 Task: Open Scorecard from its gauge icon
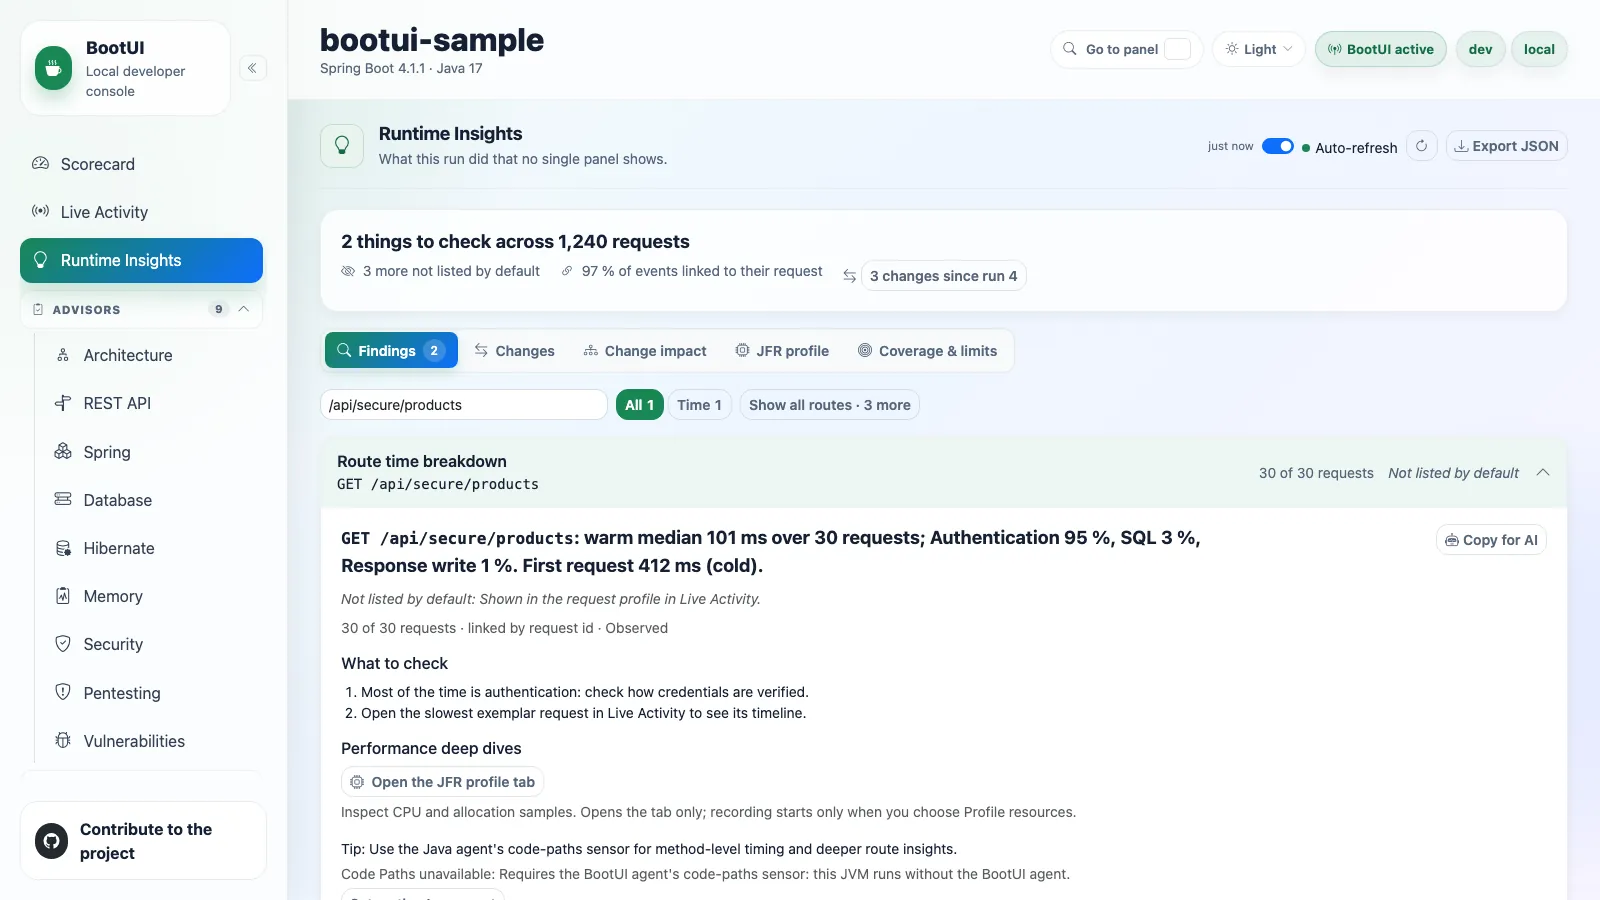tap(40, 163)
